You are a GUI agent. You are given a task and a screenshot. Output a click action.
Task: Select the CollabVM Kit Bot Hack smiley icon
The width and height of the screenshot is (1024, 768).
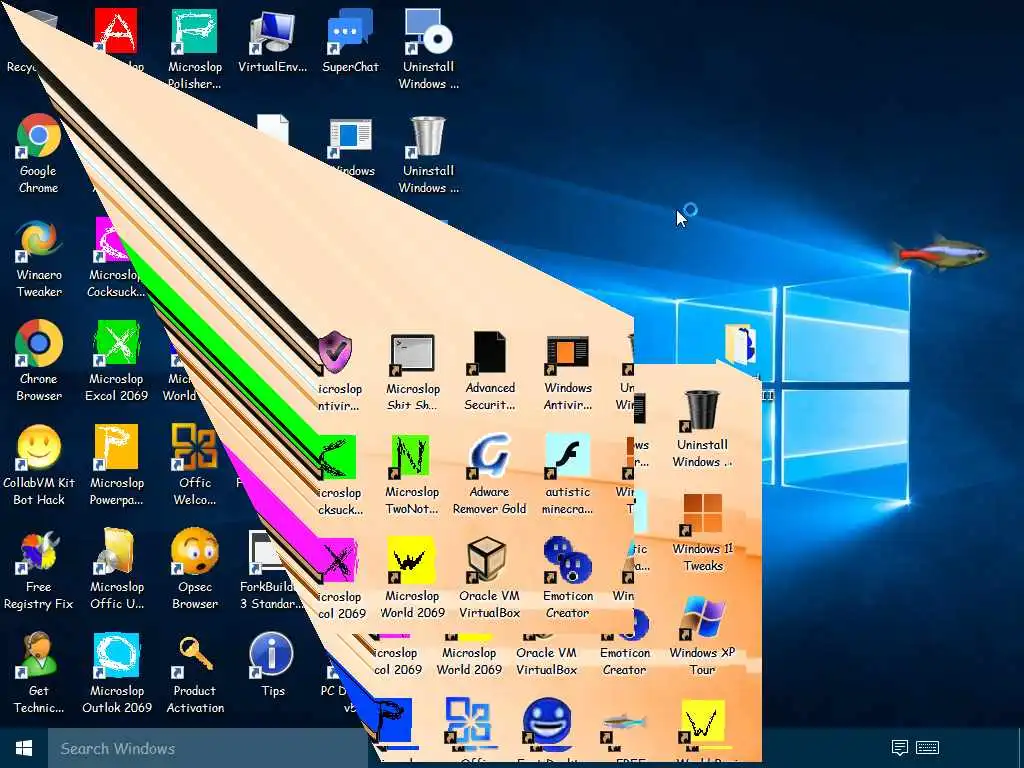[39, 448]
